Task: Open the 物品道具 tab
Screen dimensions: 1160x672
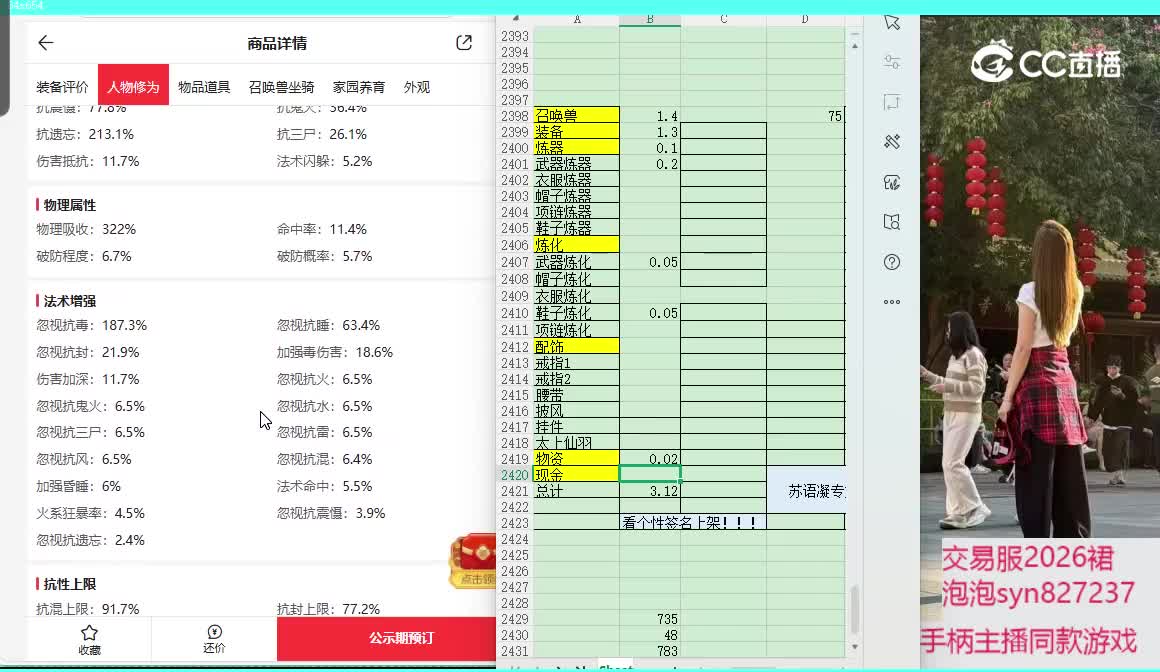Action: [204, 87]
